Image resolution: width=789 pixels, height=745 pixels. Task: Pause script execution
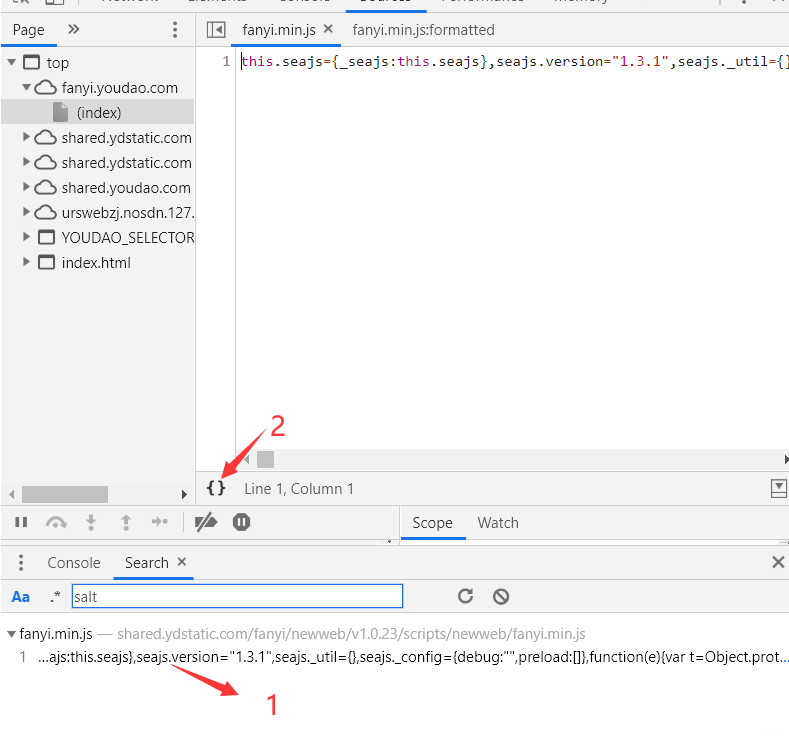[x=21, y=522]
